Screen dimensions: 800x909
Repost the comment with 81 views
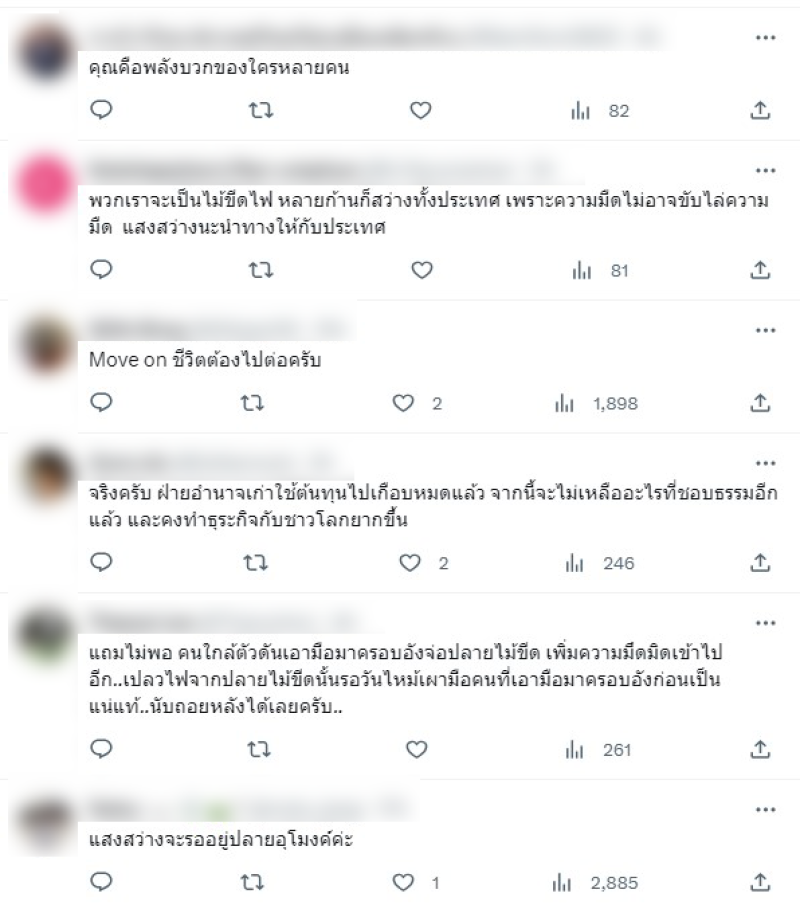[261, 270]
